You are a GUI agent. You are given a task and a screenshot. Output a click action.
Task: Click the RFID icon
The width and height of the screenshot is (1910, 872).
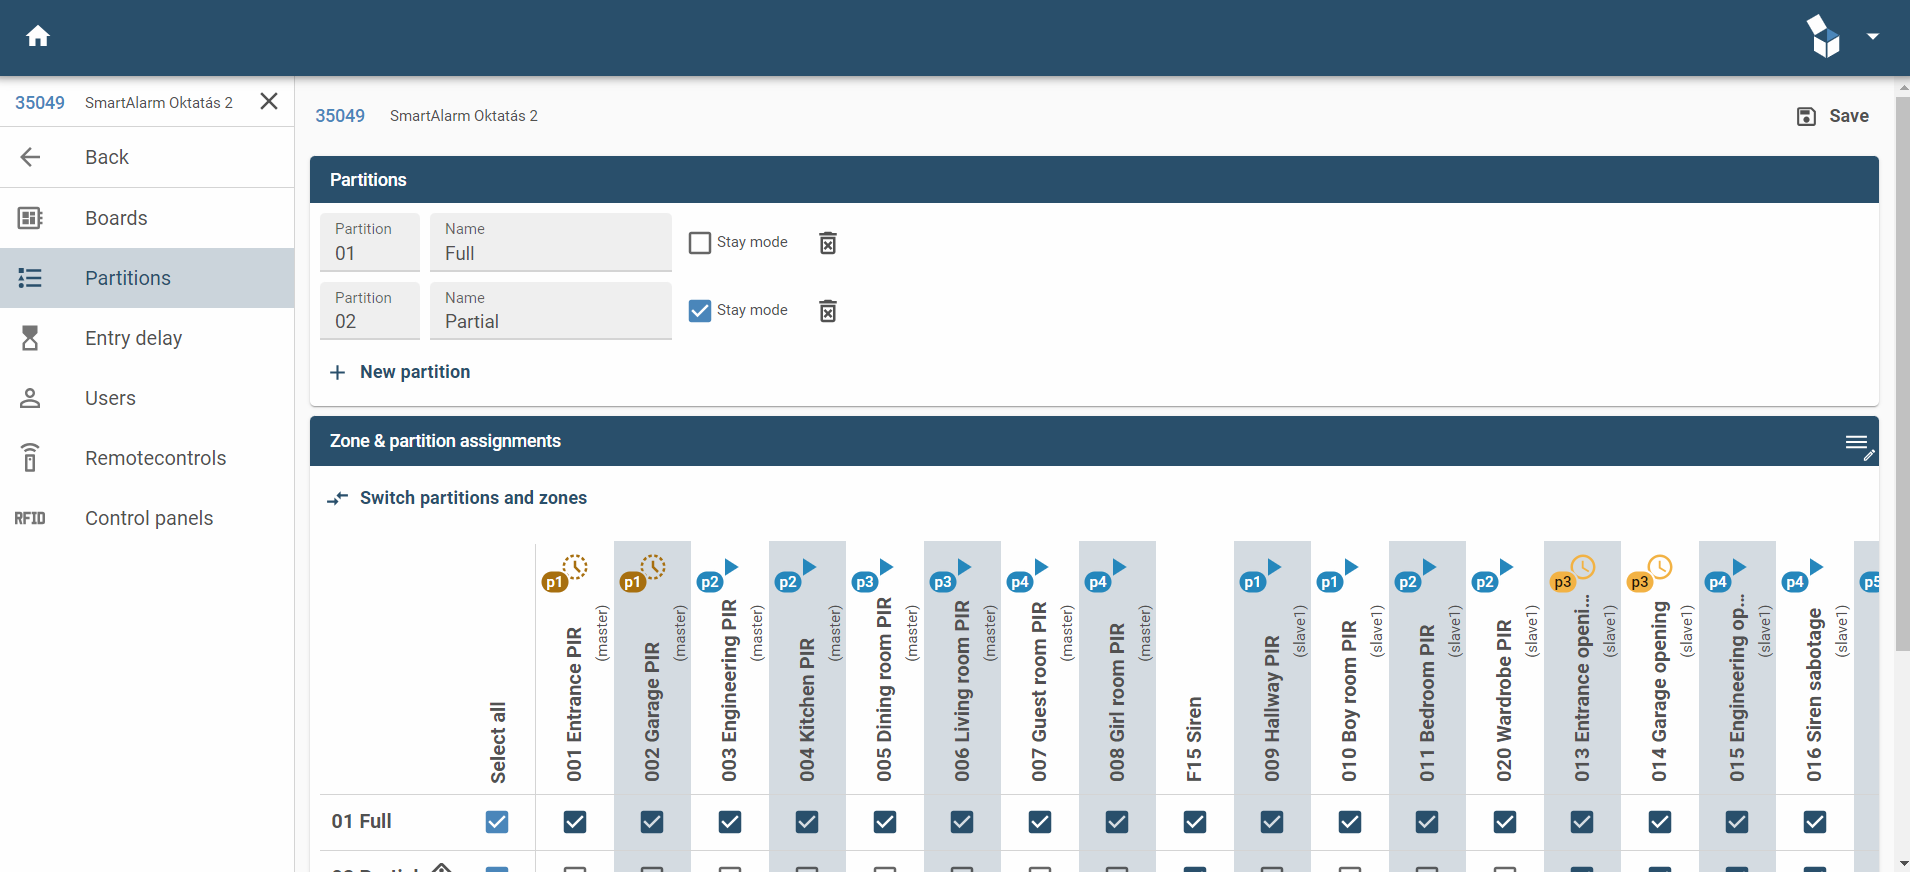[x=30, y=518]
